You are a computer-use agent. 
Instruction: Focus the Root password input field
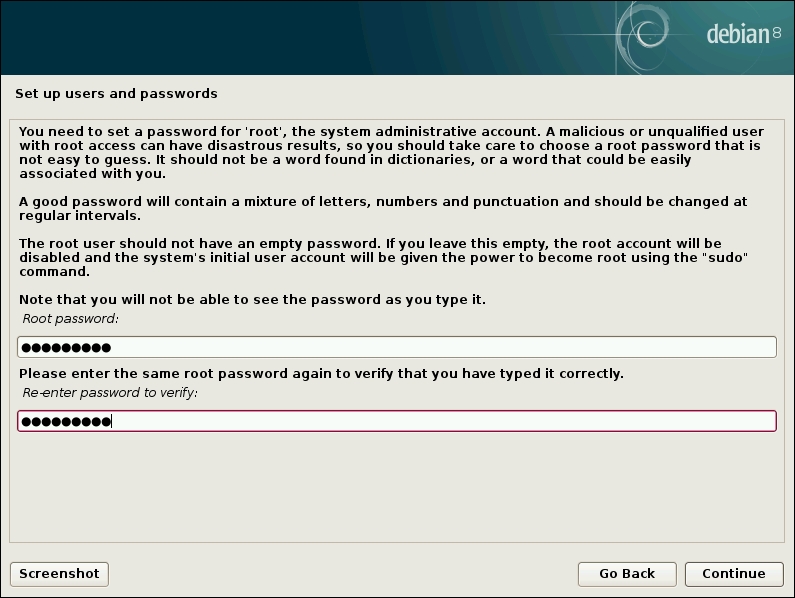(396, 347)
